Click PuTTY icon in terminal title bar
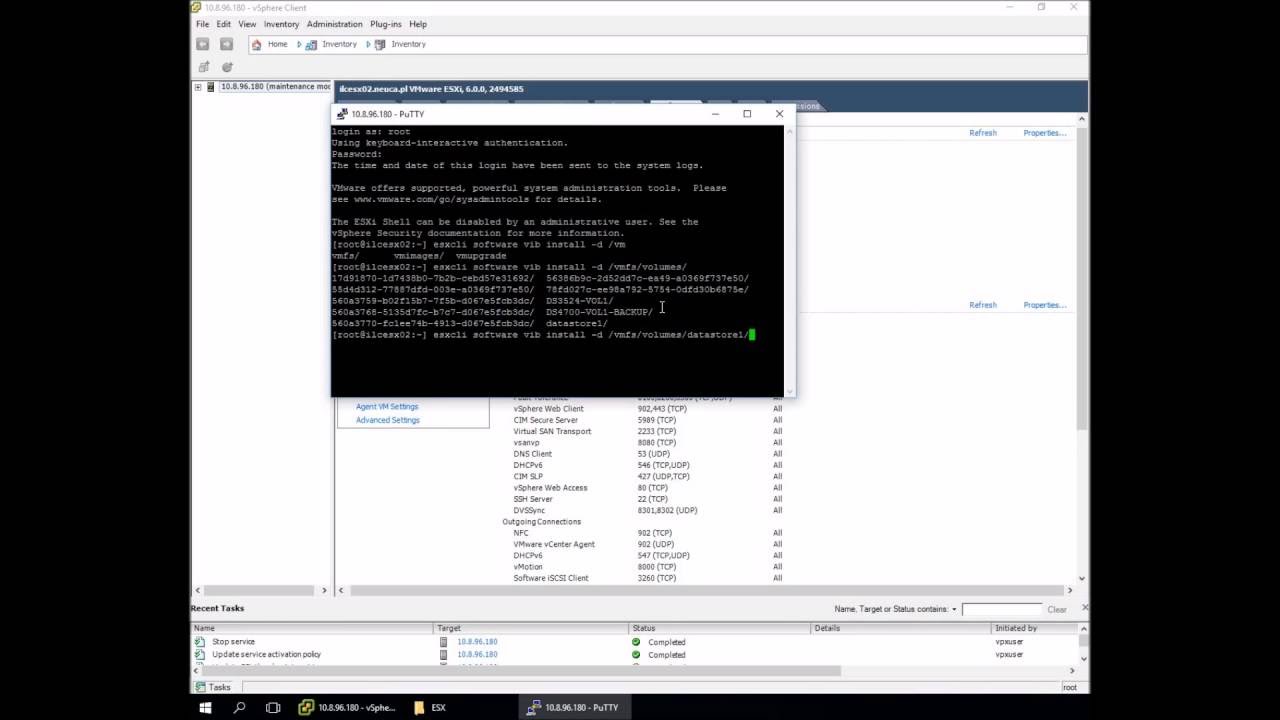Viewport: 1280px width, 720px height. [x=342, y=114]
